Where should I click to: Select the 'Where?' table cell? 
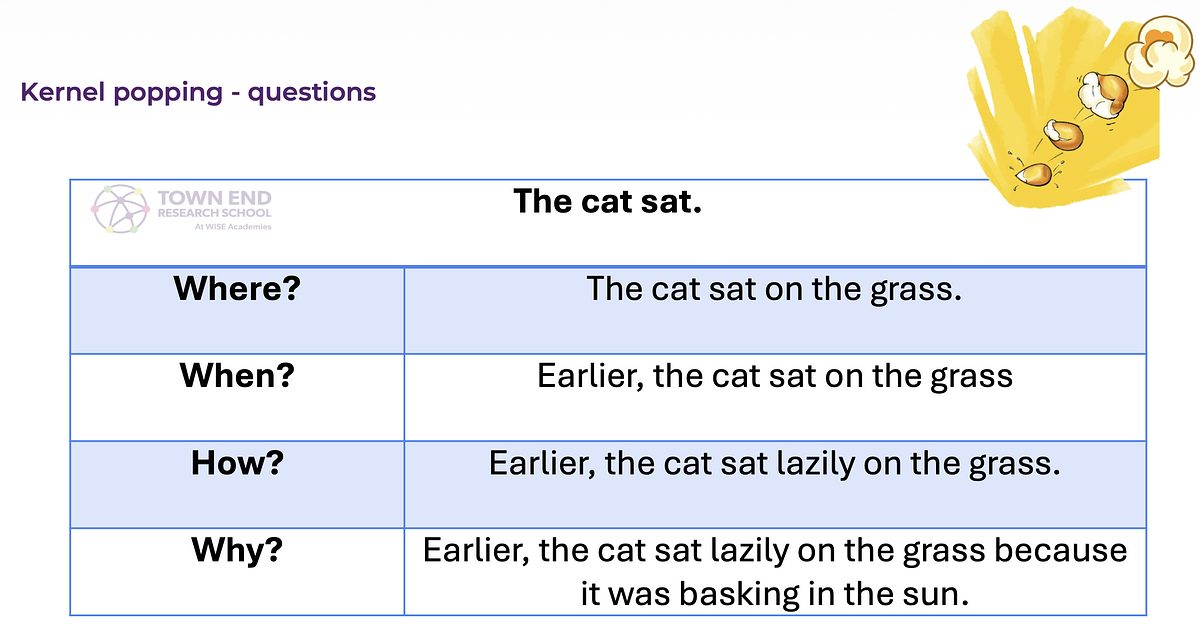[x=237, y=310]
